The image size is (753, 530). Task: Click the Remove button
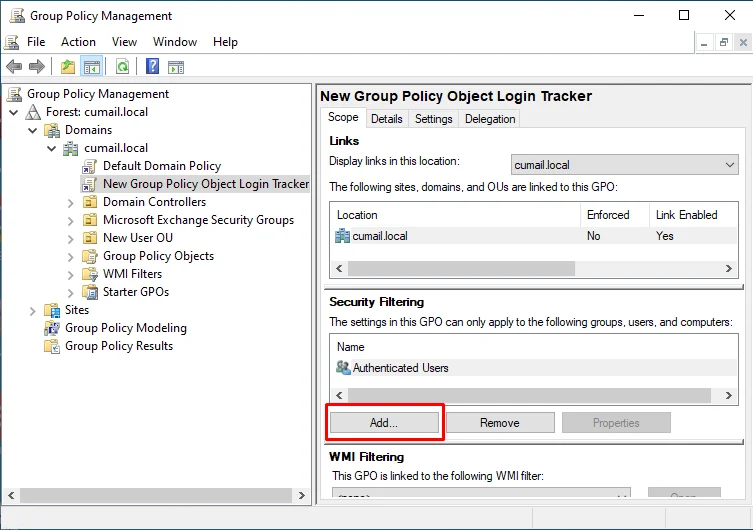tap(500, 422)
